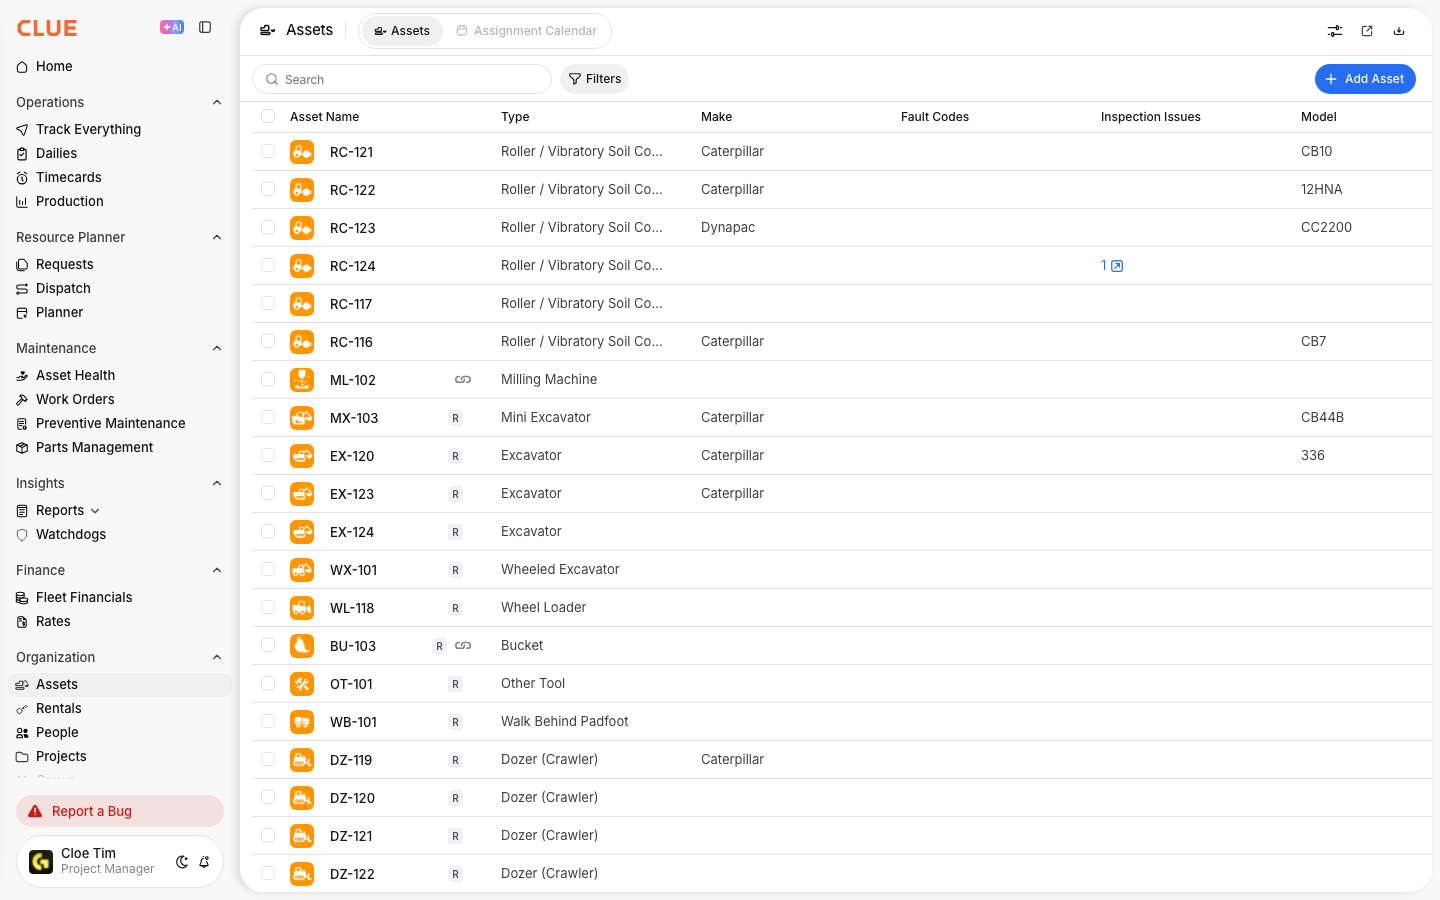1440x900 pixels.
Task: Click the open-in-new-window icon
Action: [1367, 31]
